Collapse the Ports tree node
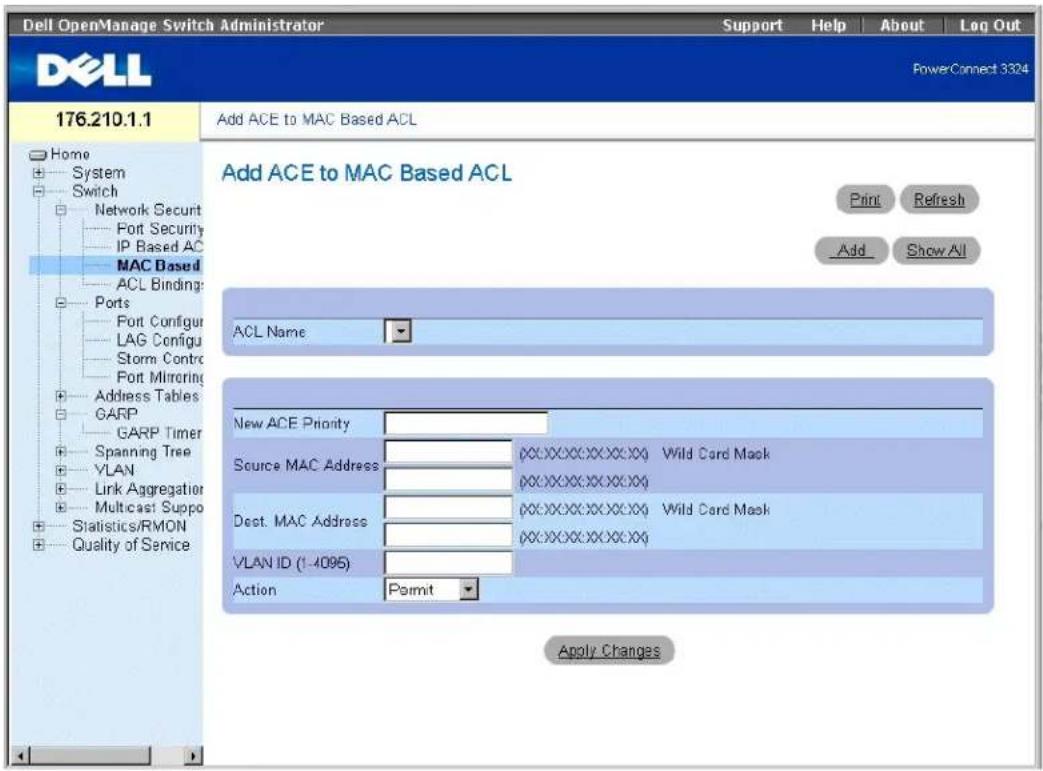Viewport: 1043px width, 771px height. point(61,303)
